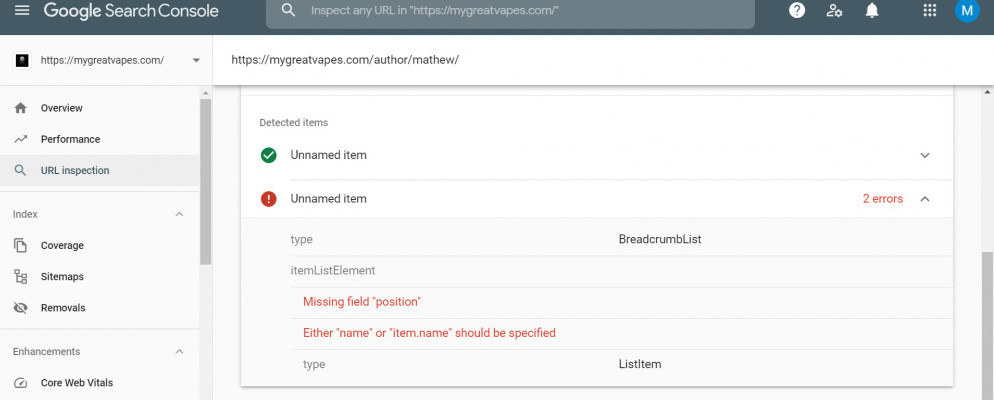
Task: Click the mygreatvapes property favicon
Action: 22,60
